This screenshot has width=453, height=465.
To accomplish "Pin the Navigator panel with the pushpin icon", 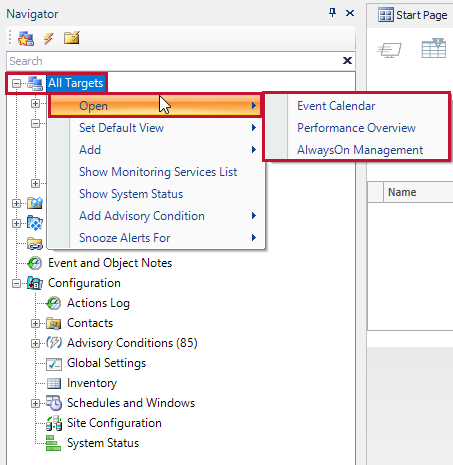I will (332, 13).
